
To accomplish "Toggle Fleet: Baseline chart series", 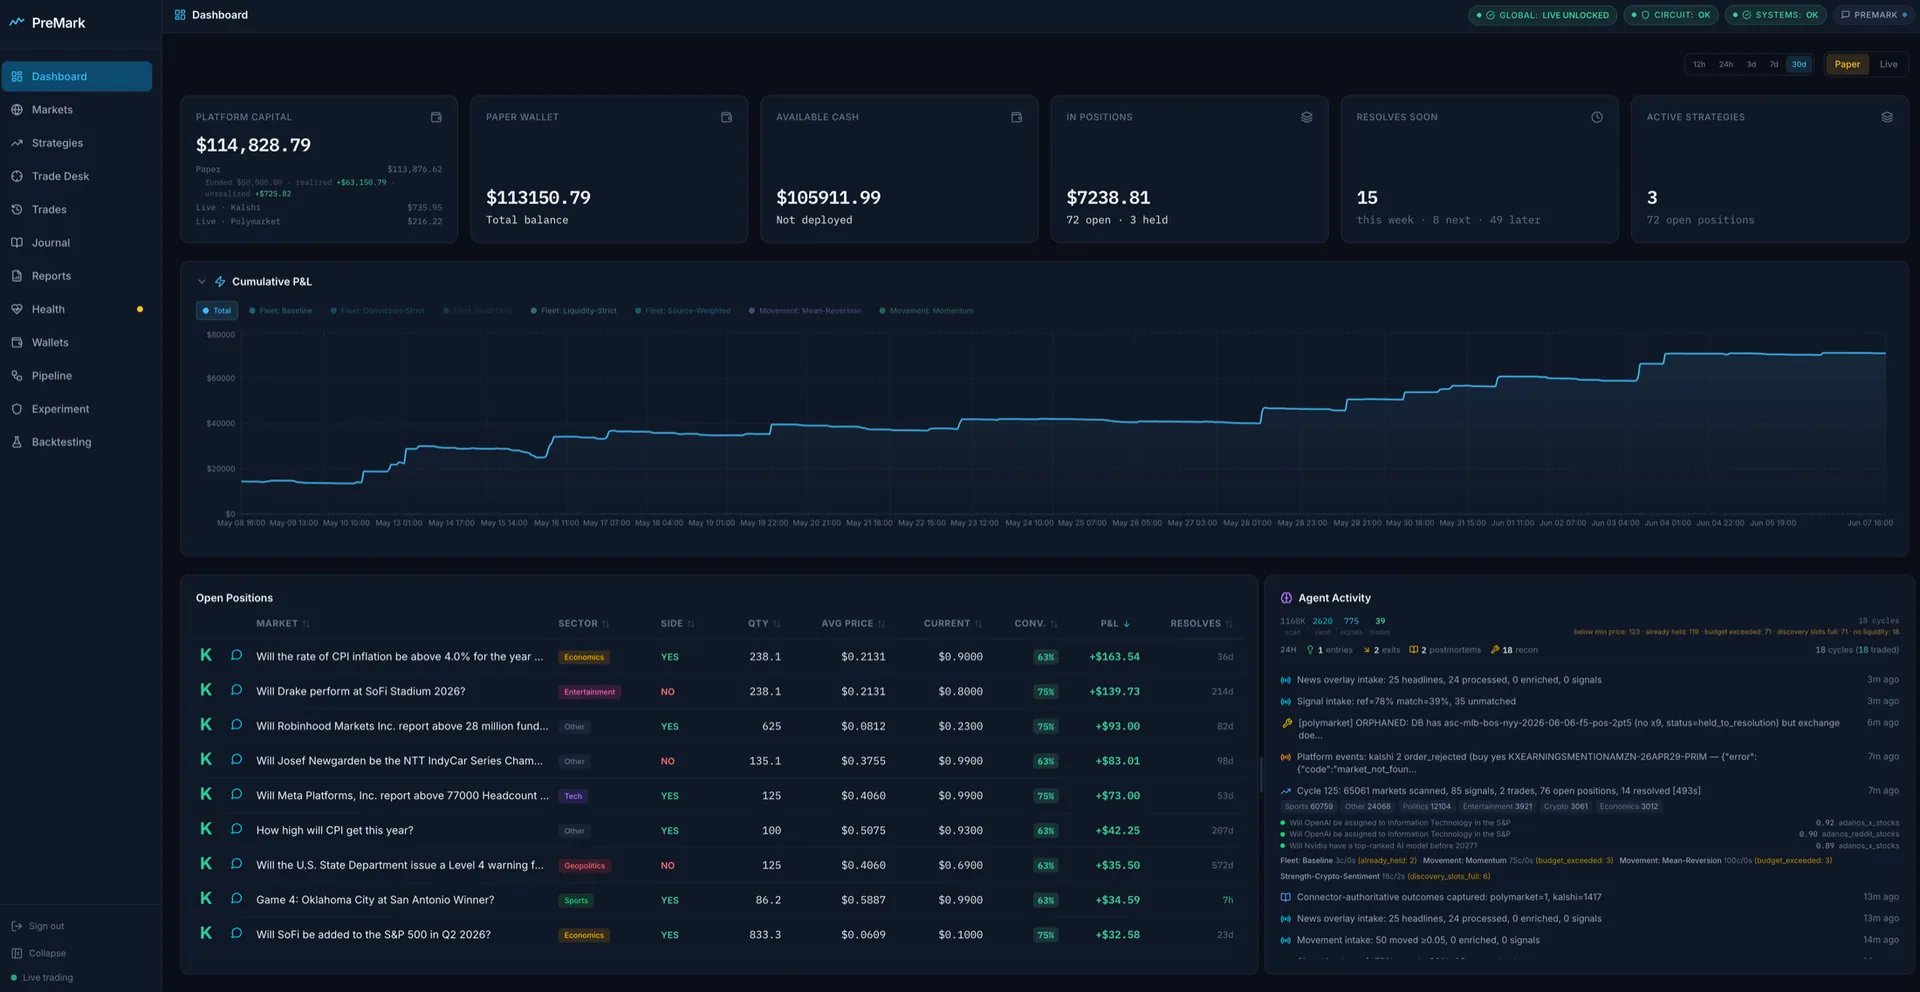I will click(281, 311).
